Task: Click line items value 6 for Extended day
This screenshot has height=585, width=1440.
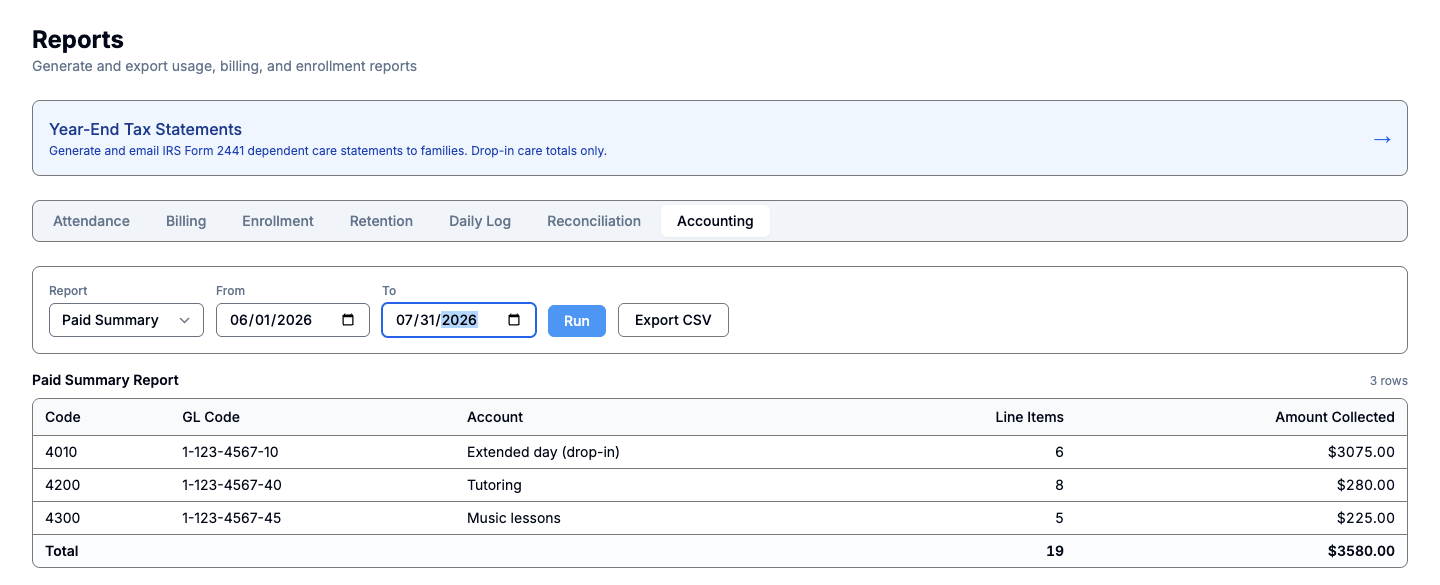Action: [1059, 452]
